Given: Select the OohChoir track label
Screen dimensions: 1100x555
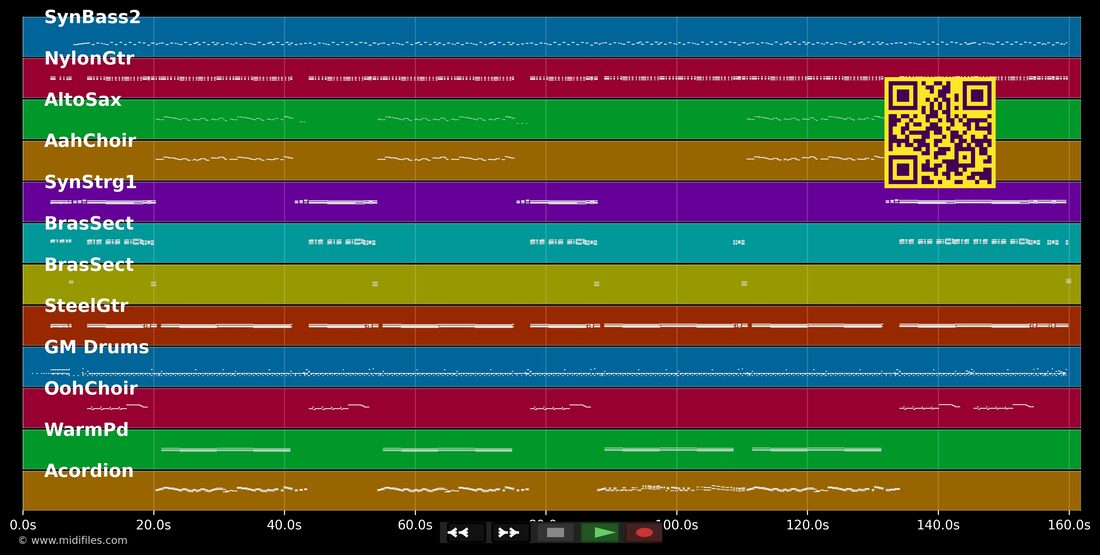Looking at the screenshot, I should [x=90, y=388].
